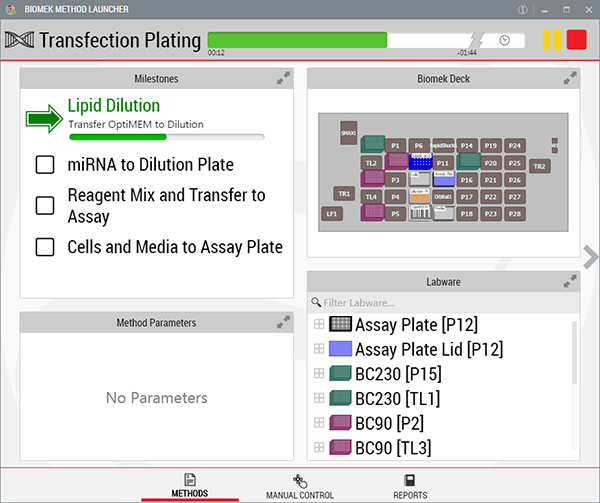Toggle Reagent Mix and Transfer to Assay checkbox
Image resolution: width=600 pixels, height=503 pixels.
[45, 205]
